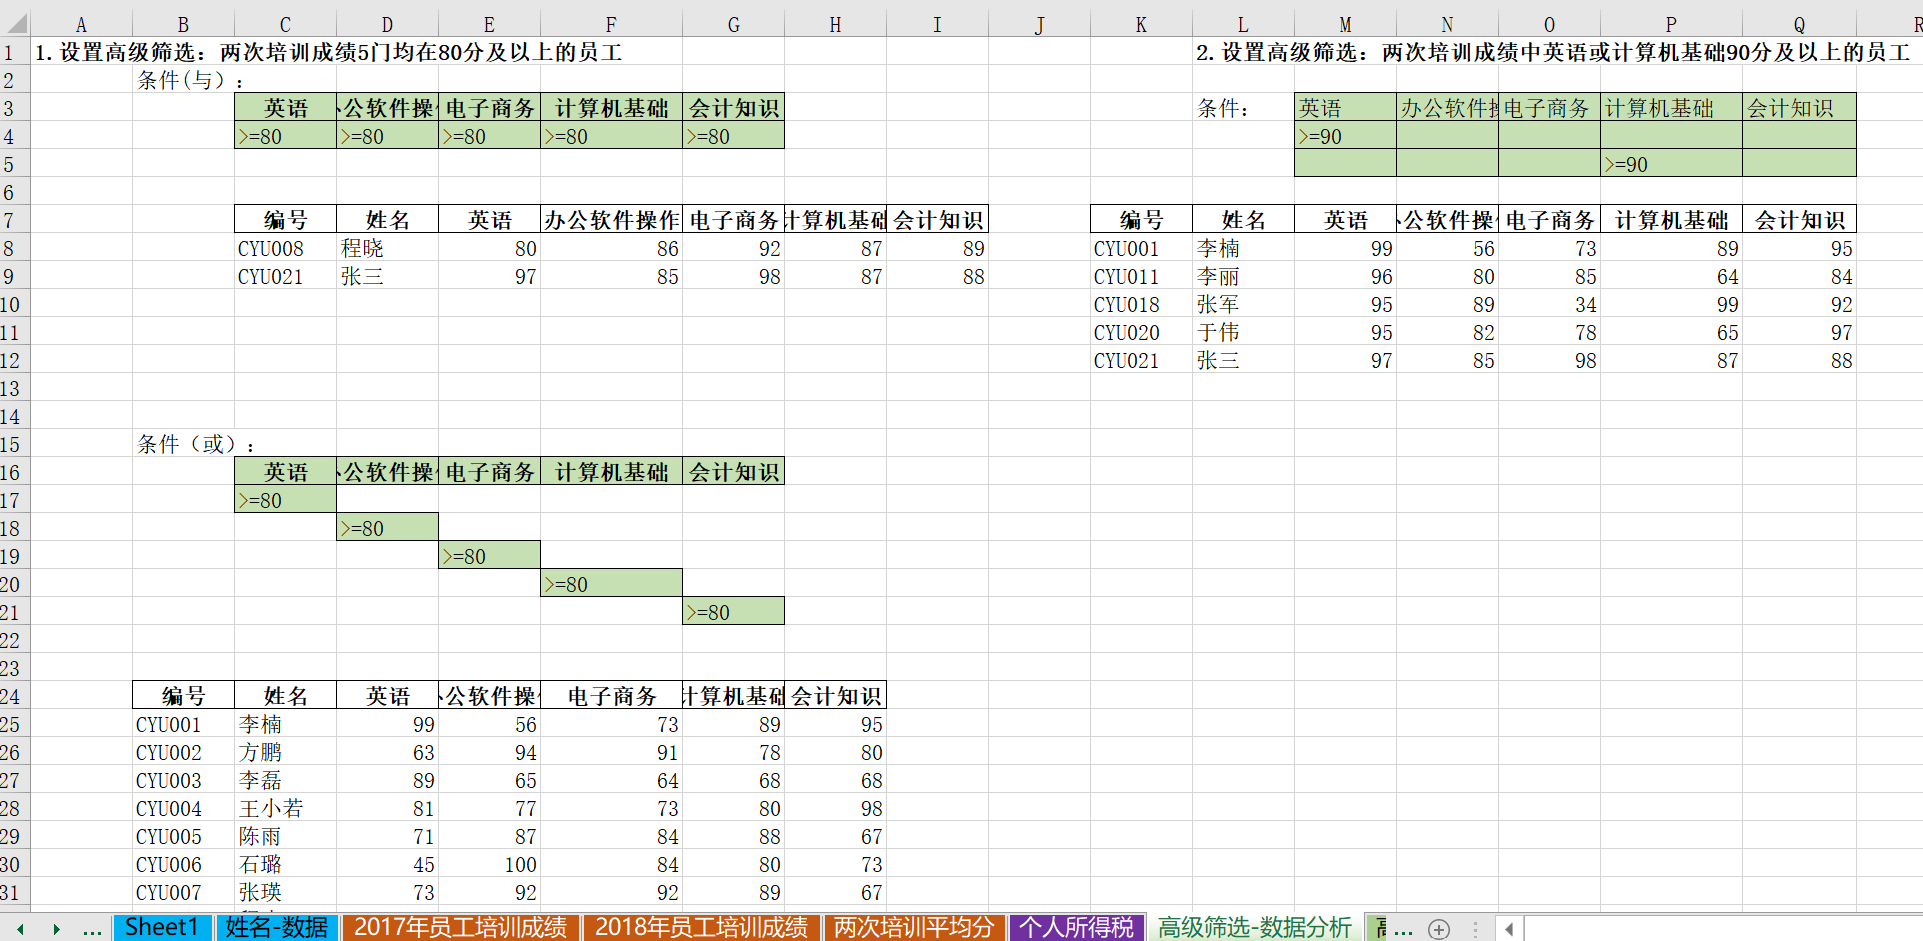Switch to the 两次培训平均分 tab
The image size is (1923, 941).
914,928
